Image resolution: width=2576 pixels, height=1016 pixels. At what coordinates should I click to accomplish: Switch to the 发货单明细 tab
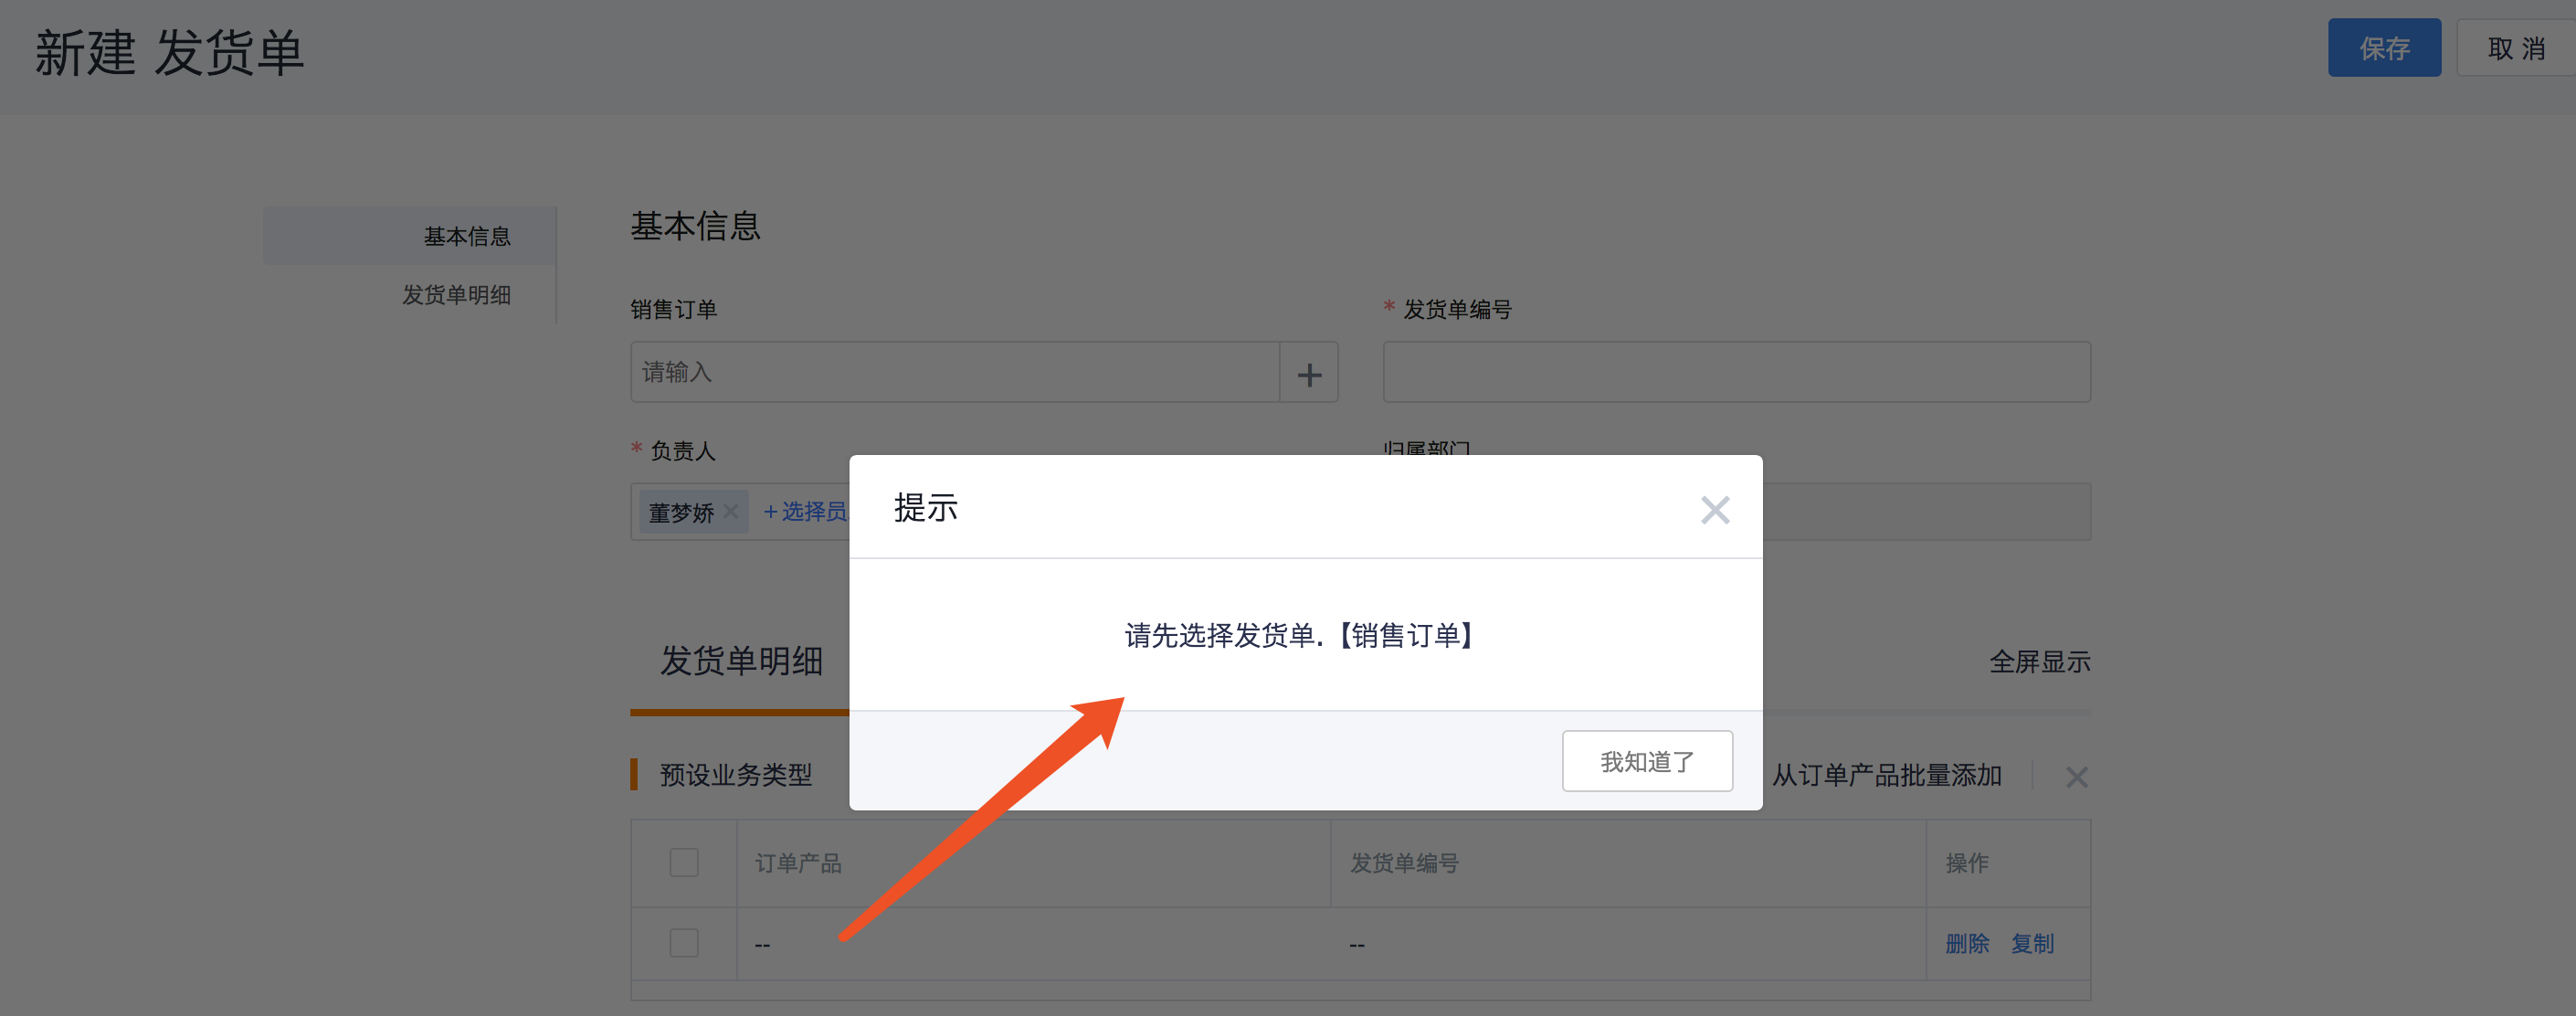(x=741, y=662)
